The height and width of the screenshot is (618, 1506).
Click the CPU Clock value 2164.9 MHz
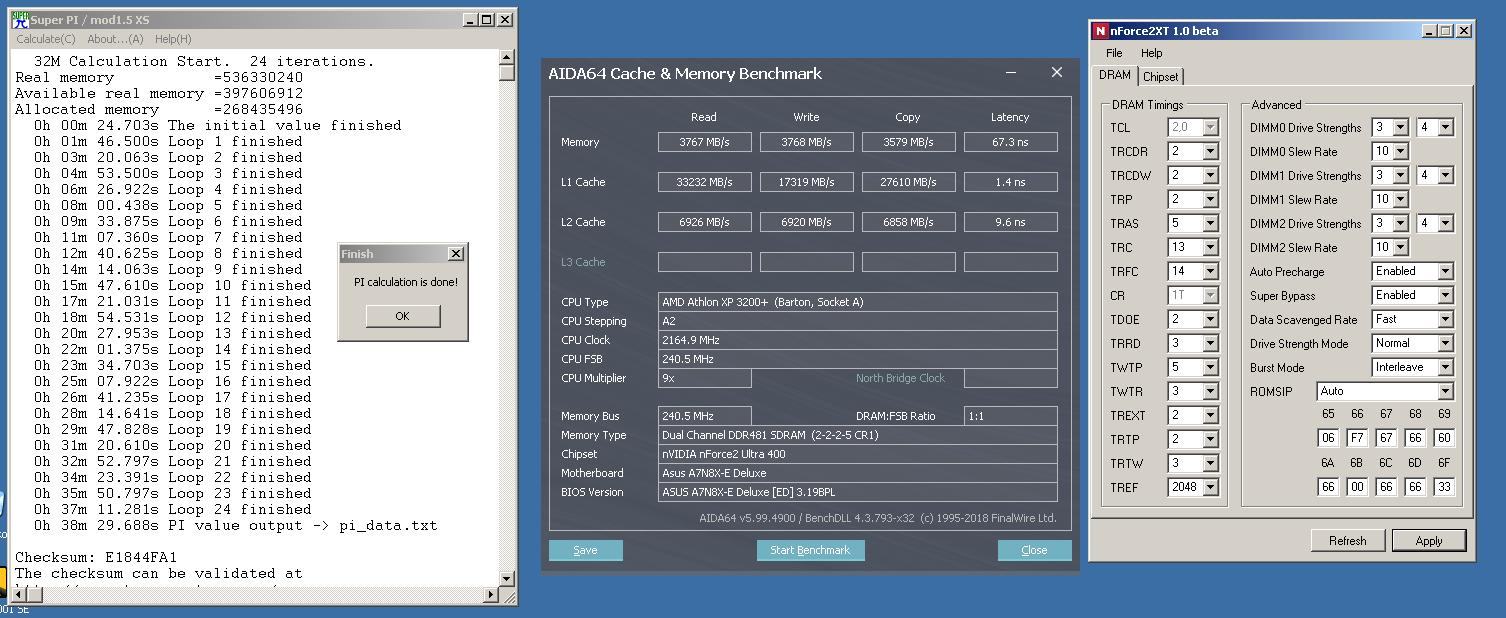(x=857, y=340)
